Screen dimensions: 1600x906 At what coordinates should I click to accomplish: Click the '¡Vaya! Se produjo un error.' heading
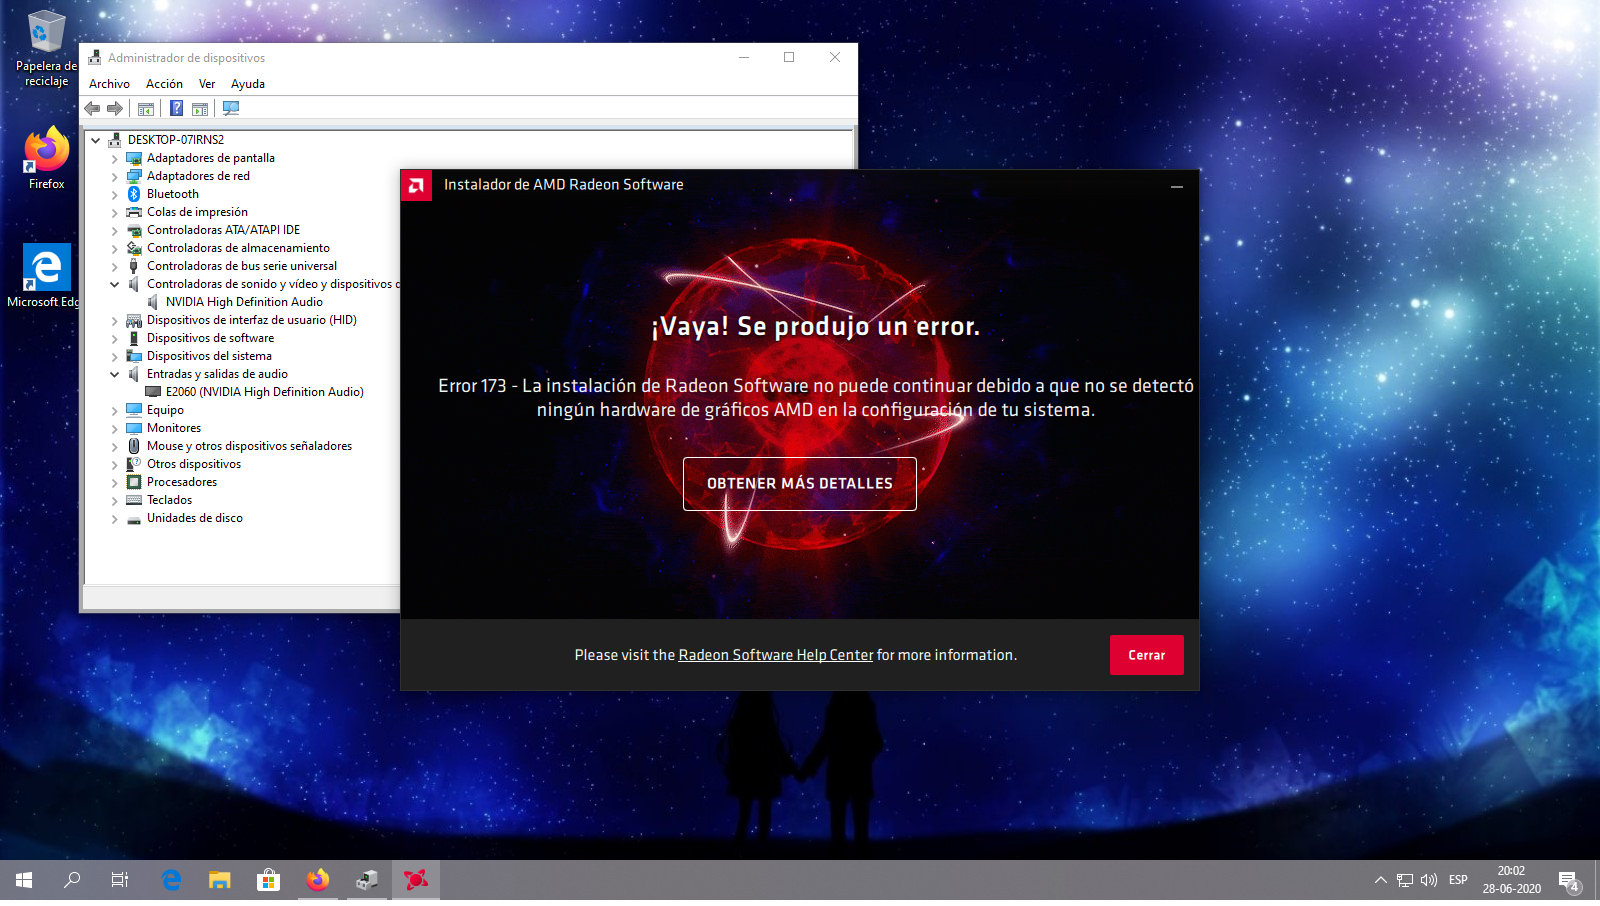click(816, 327)
